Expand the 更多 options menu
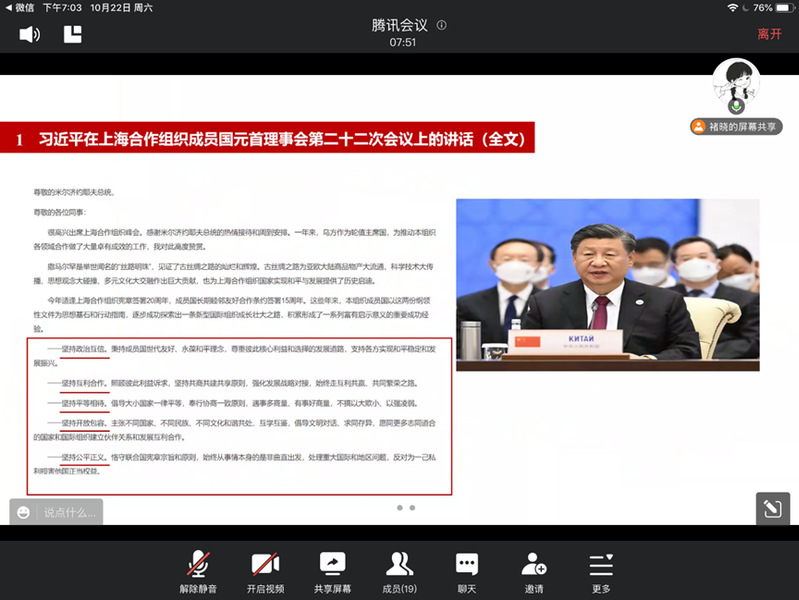Image resolution: width=799 pixels, height=600 pixels. (601, 570)
